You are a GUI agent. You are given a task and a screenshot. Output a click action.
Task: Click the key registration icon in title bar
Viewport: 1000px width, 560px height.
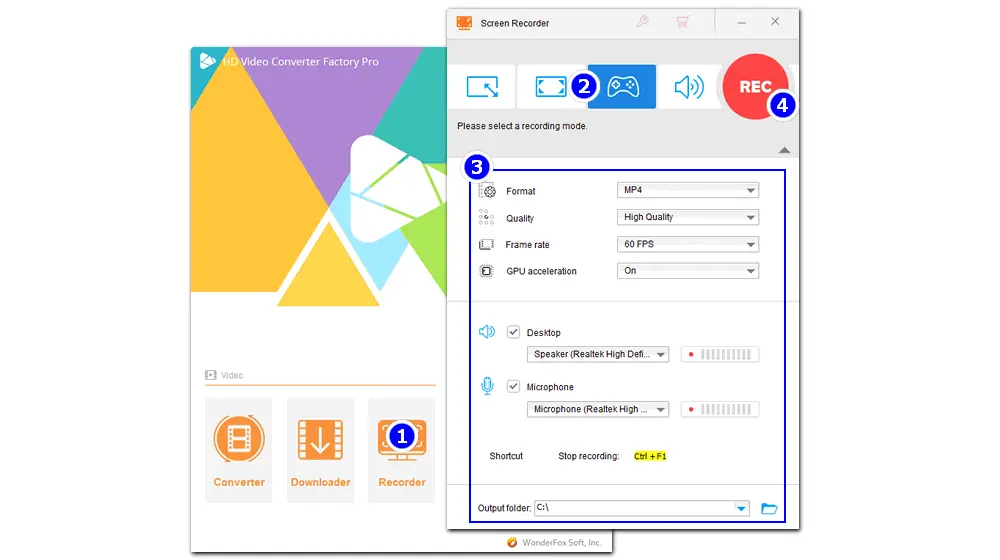642,22
